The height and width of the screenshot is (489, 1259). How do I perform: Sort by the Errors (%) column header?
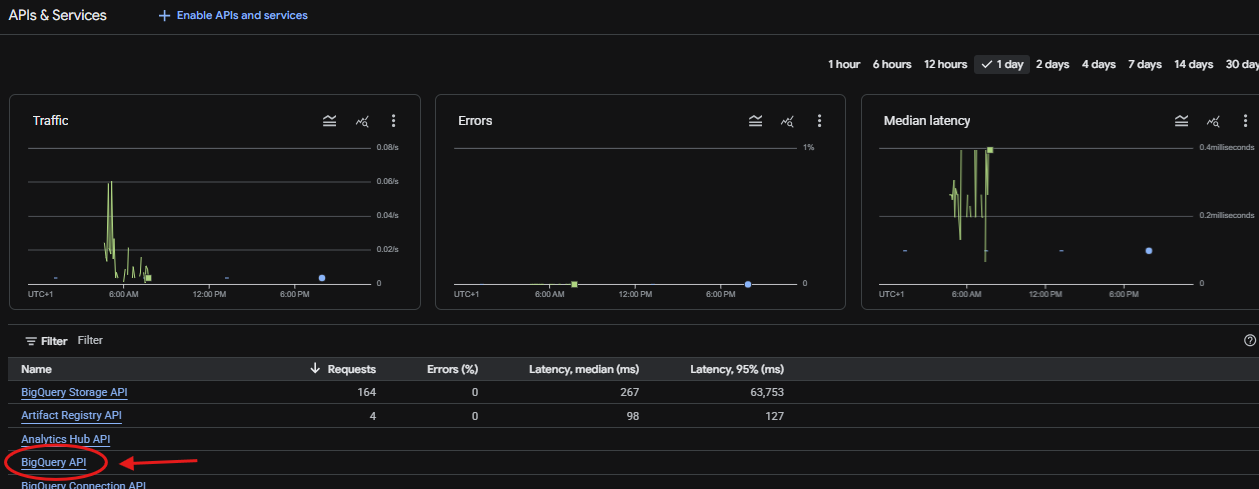pos(453,369)
